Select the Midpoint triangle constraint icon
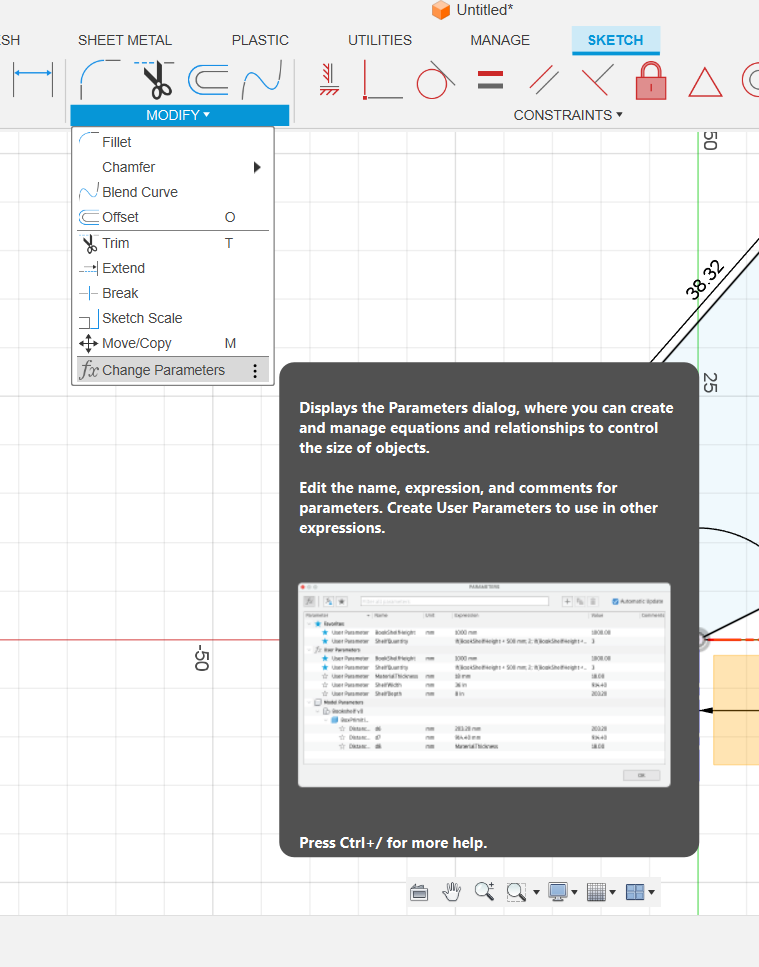Viewport: 759px width, 967px height. (x=705, y=82)
